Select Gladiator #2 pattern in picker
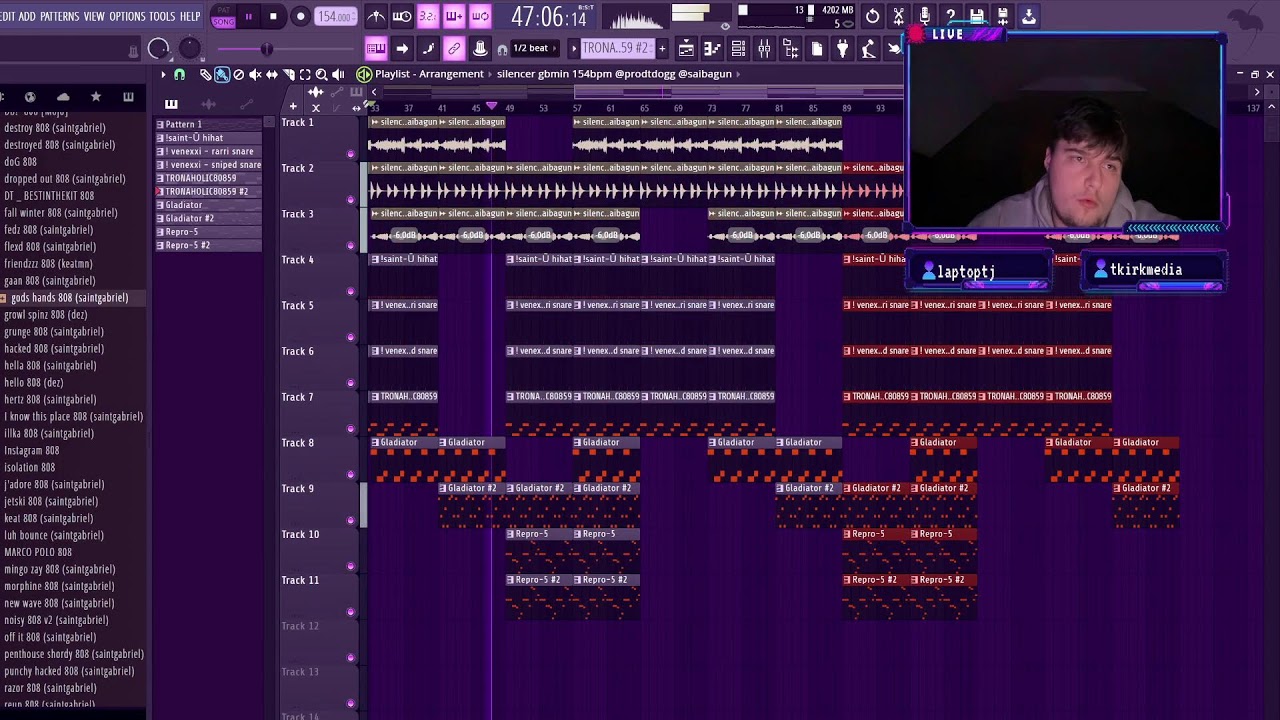 pyautogui.click(x=208, y=218)
